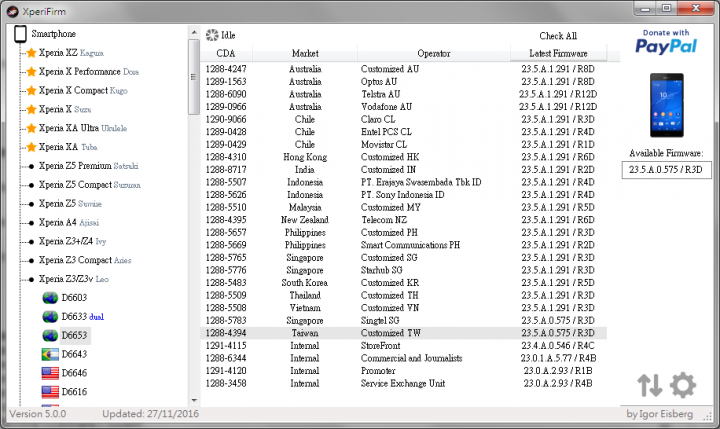Sort by the Operator column header
The image size is (720, 429).
pos(434,54)
